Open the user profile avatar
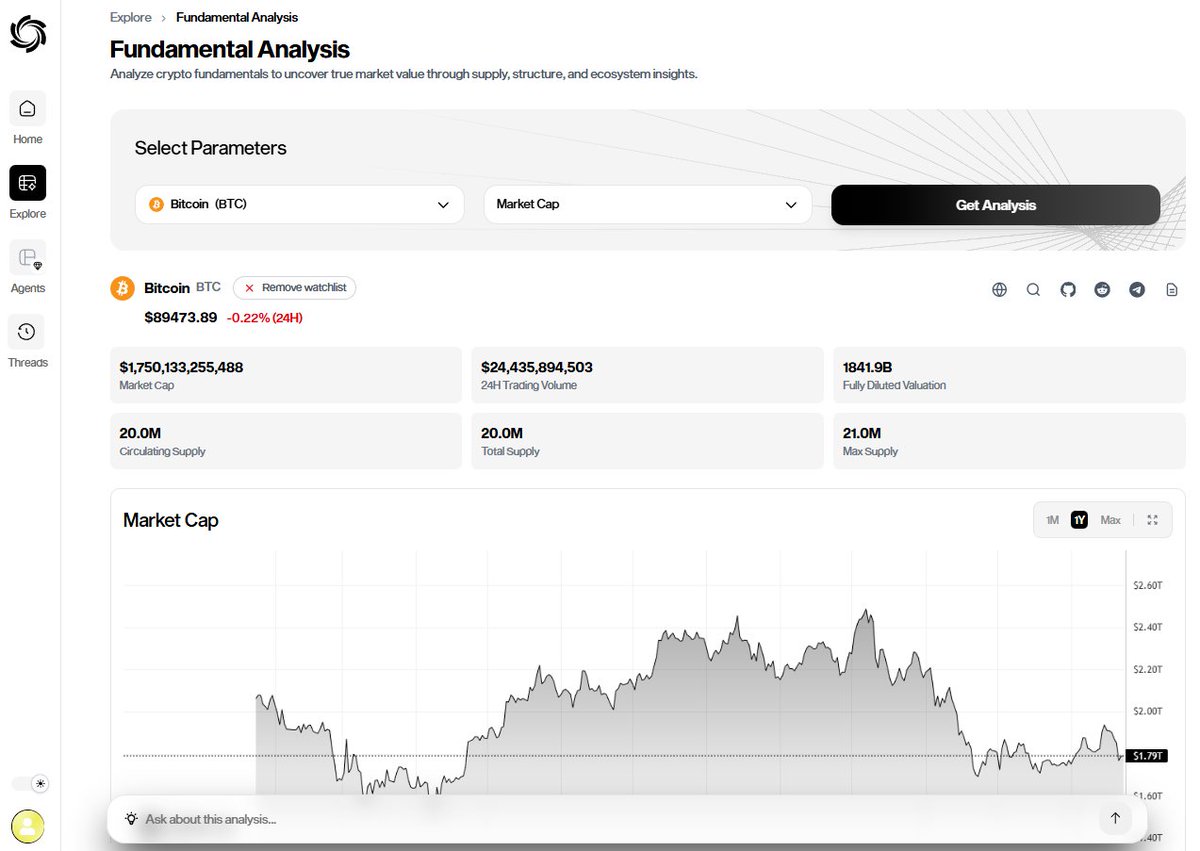Screen dimensions: 1200x851 coord(28,826)
